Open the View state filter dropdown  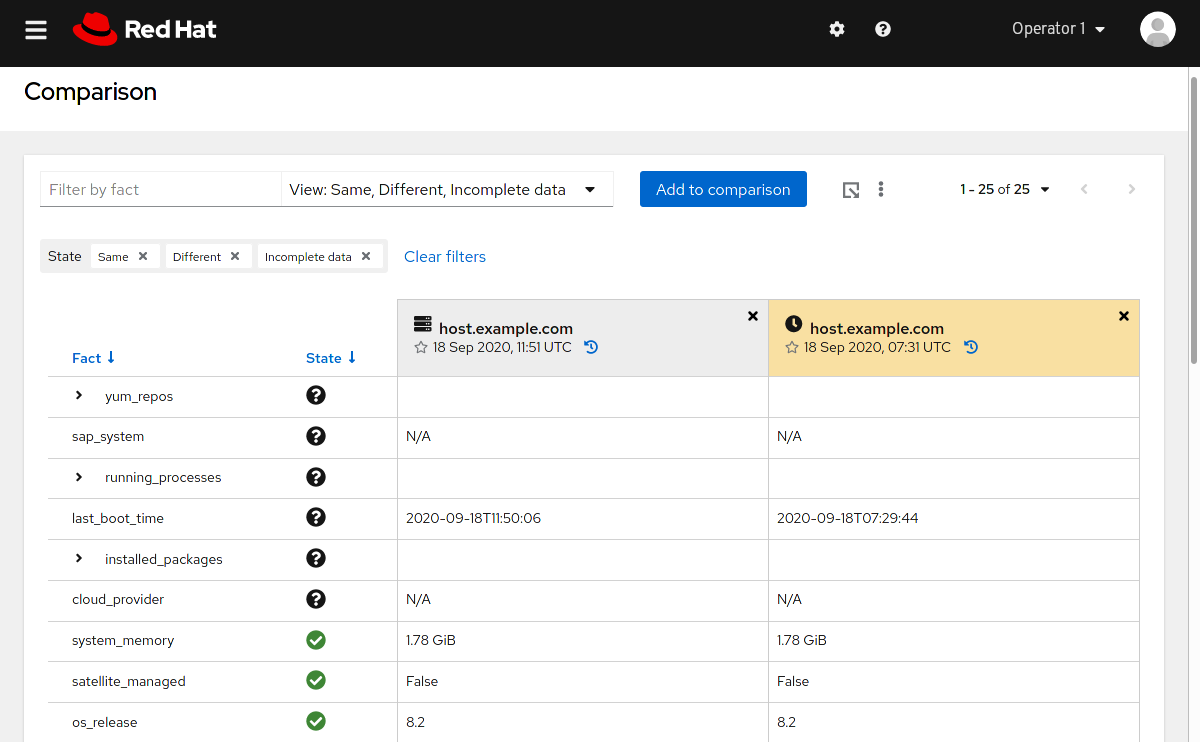point(446,189)
